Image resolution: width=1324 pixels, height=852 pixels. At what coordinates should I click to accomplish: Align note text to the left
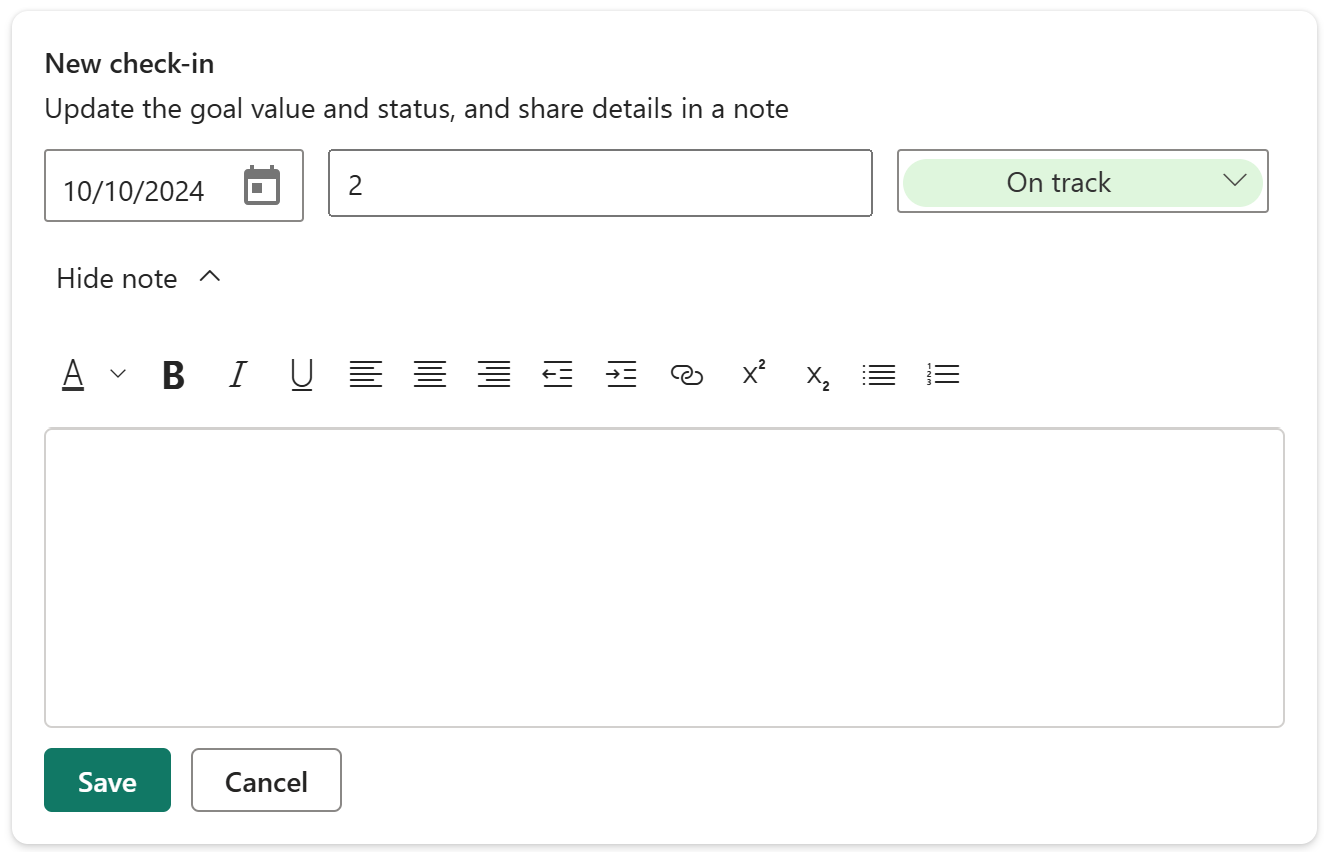pyautogui.click(x=366, y=375)
